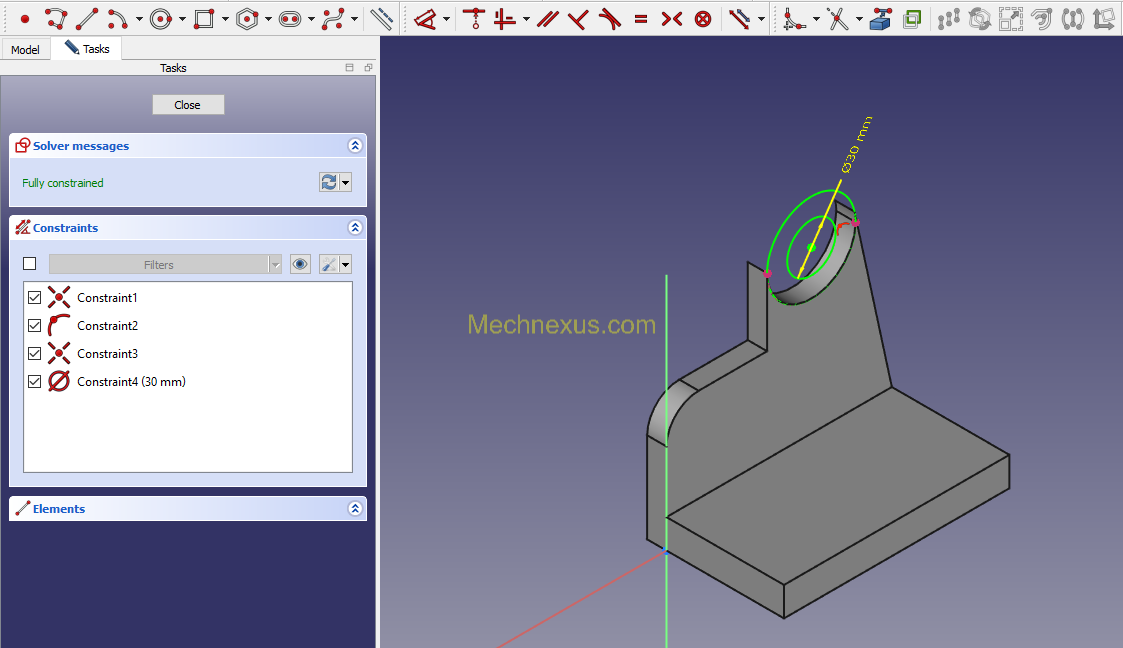Viewport: 1123px width, 648px height.
Task: Select the Create regular polygon tool
Action: (x=247, y=19)
